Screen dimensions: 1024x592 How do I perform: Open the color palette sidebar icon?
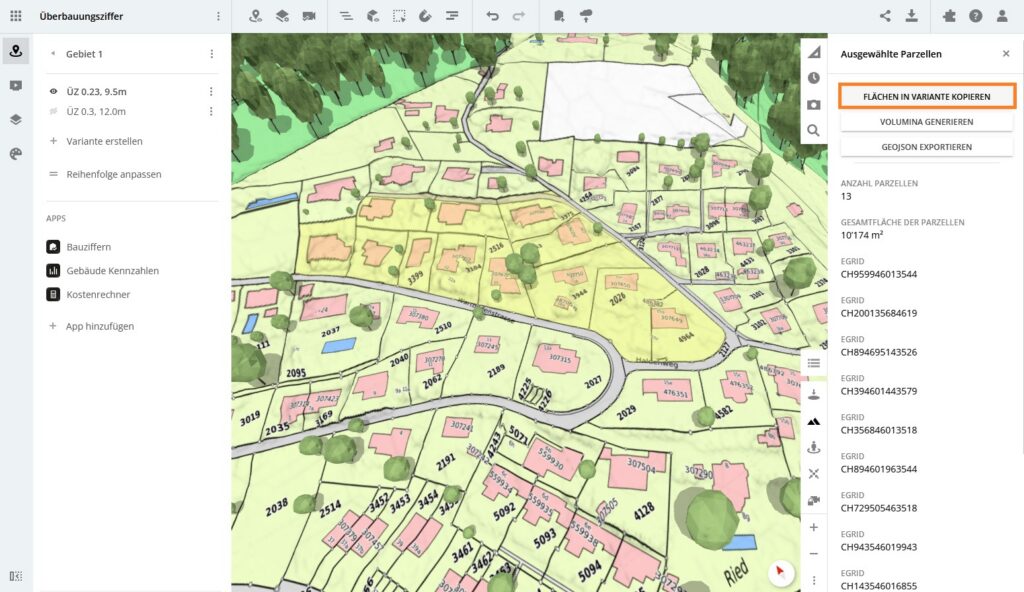(15, 153)
